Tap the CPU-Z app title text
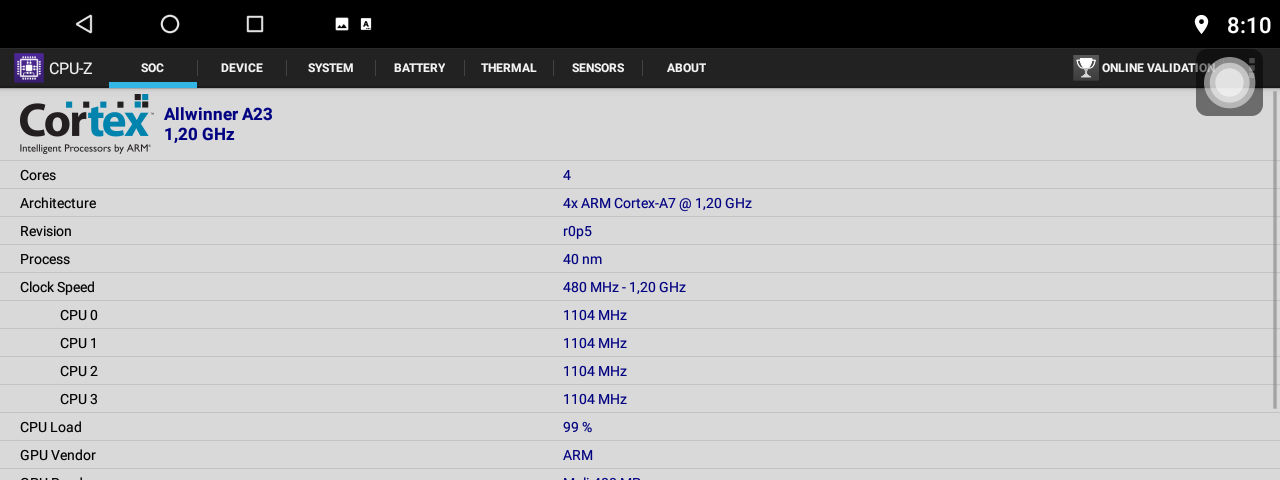This screenshot has width=1280, height=480. (x=70, y=68)
